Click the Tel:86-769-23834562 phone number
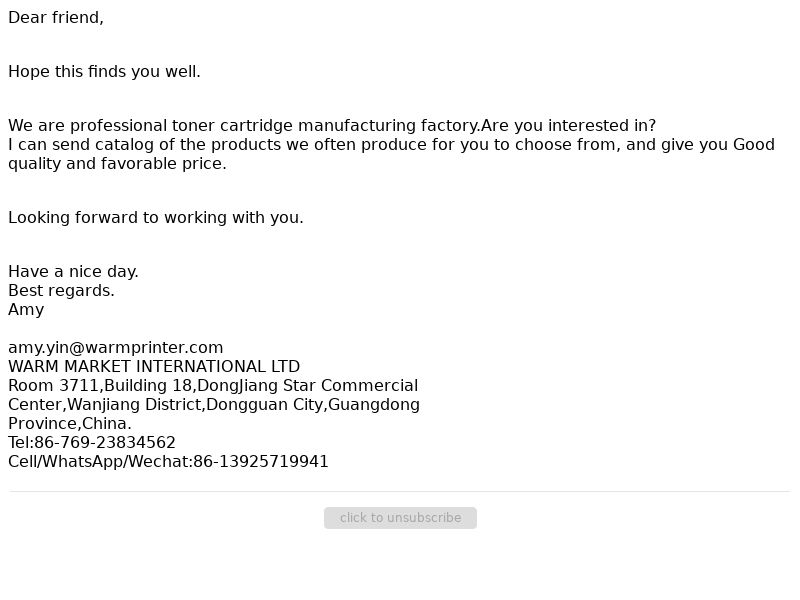800x600 pixels. 92,443
